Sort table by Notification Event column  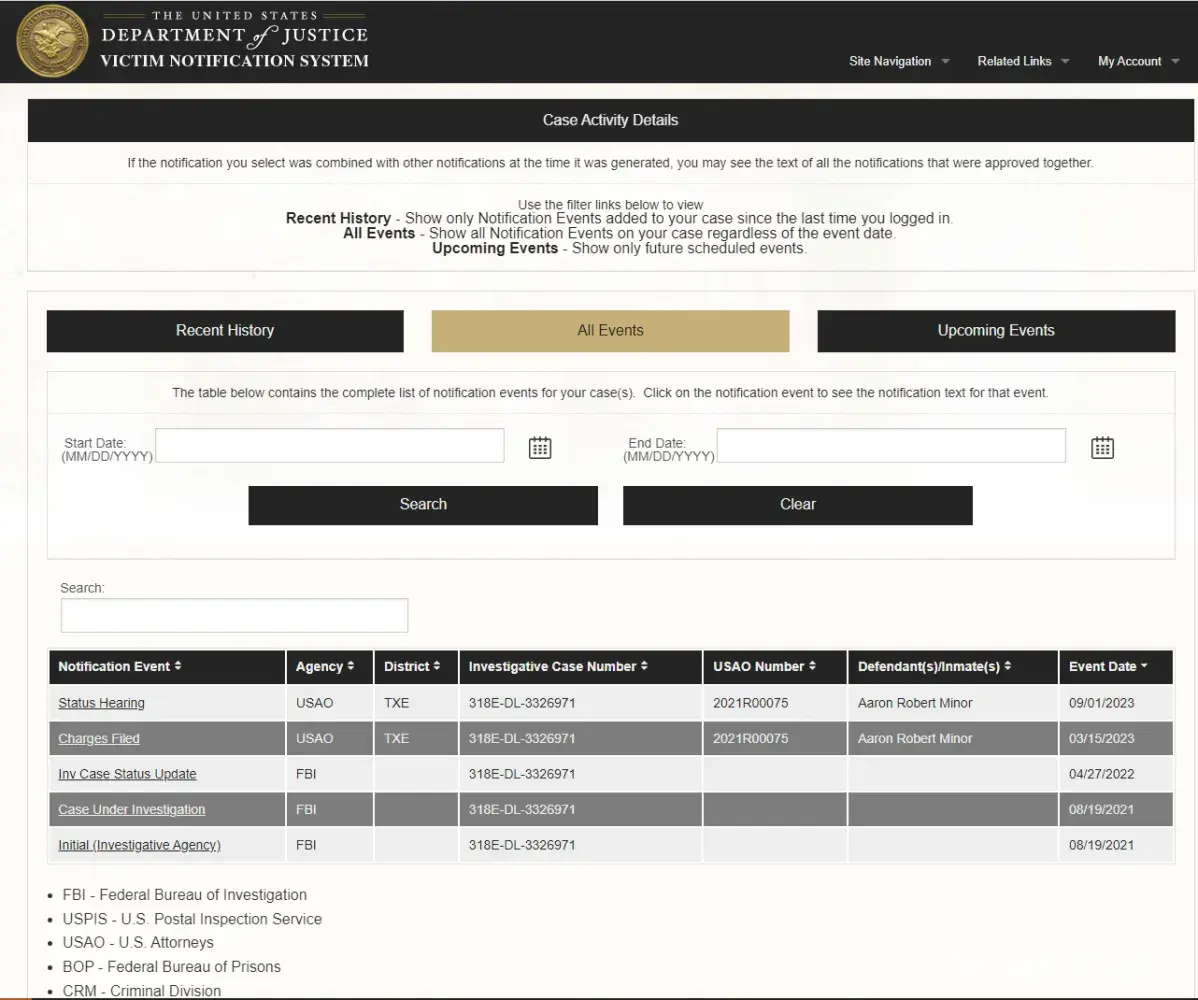[120, 667]
